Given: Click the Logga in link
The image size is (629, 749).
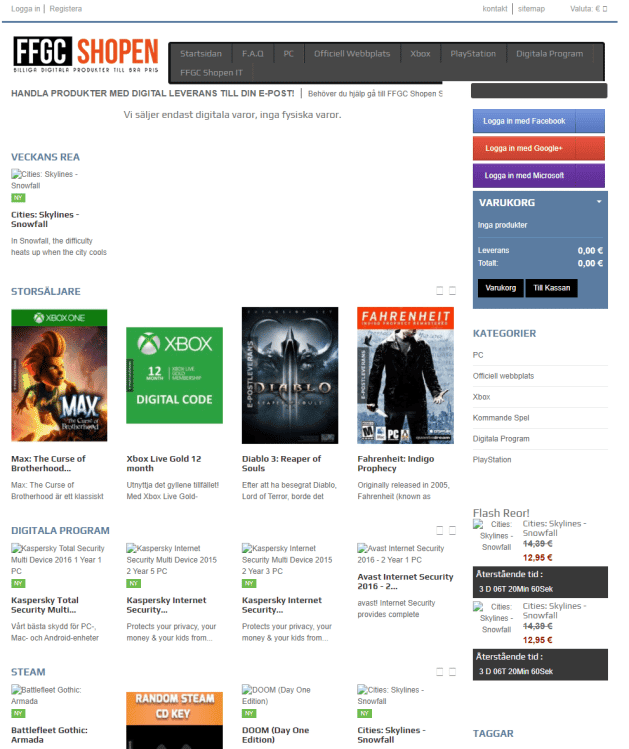Looking at the screenshot, I should [x=26, y=9].
